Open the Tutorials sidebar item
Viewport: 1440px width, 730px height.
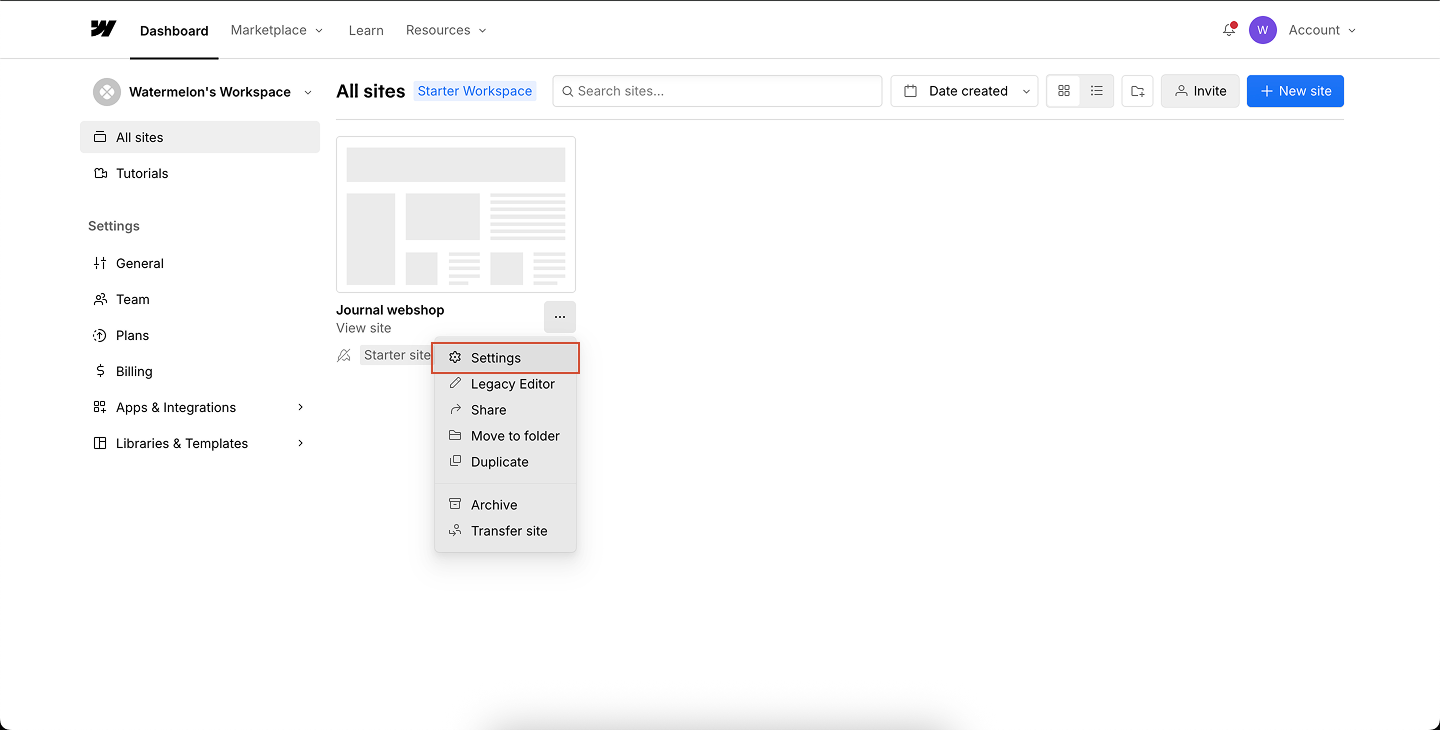click(200, 173)
